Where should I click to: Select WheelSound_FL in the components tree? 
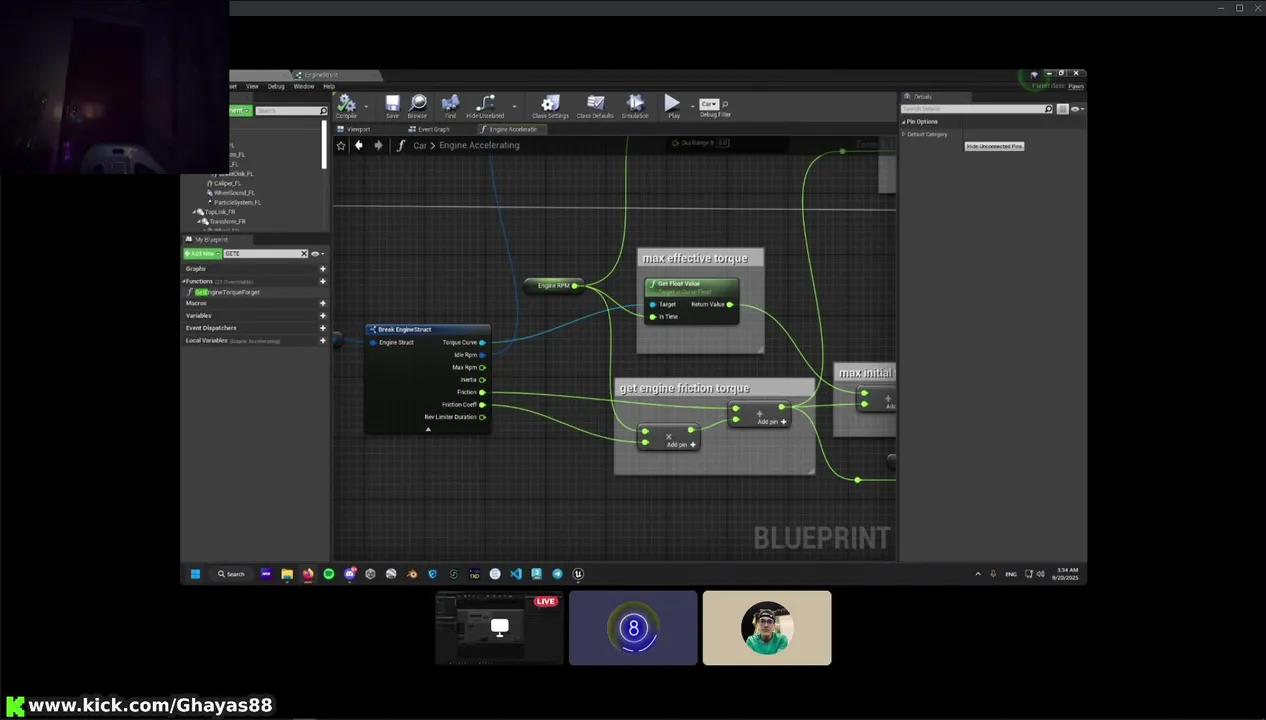coord(234,193)
